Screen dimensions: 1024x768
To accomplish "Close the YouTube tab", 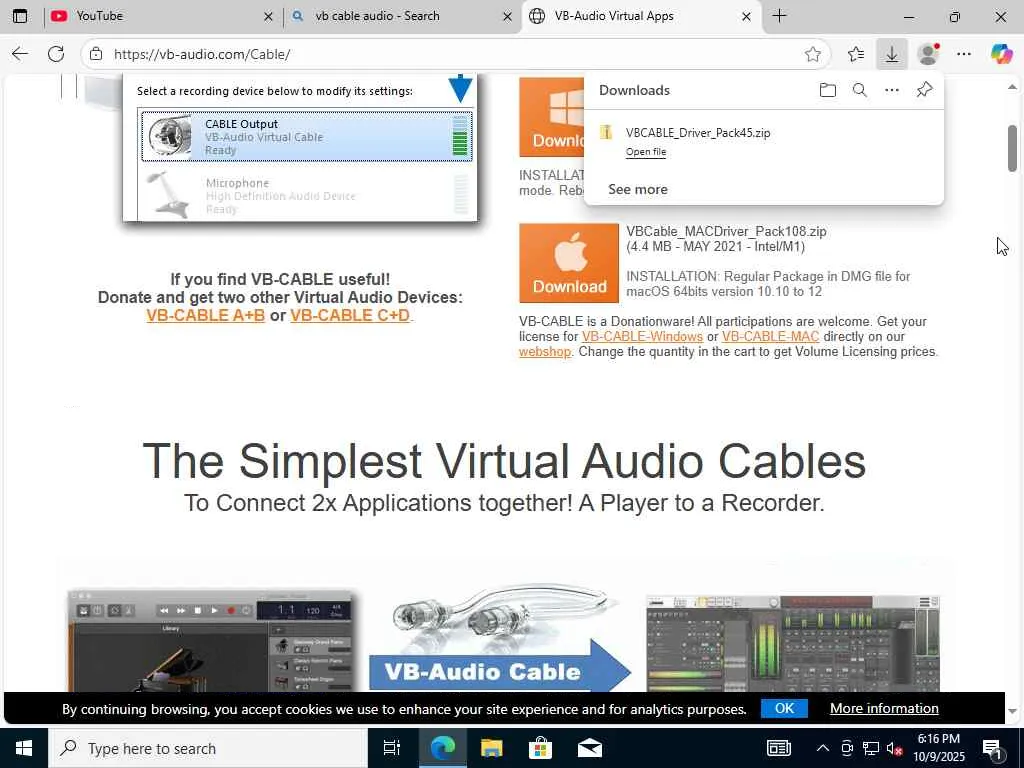I will 268,17.
